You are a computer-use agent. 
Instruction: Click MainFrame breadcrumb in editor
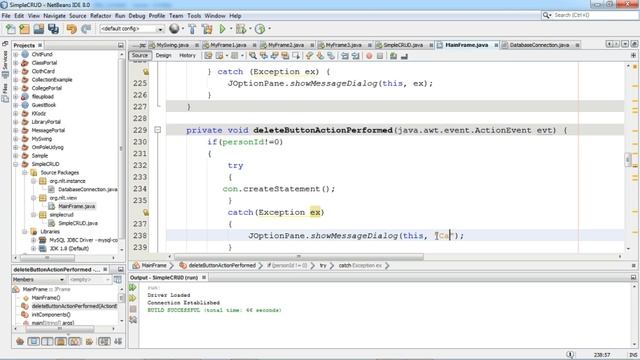pos(153,266)
